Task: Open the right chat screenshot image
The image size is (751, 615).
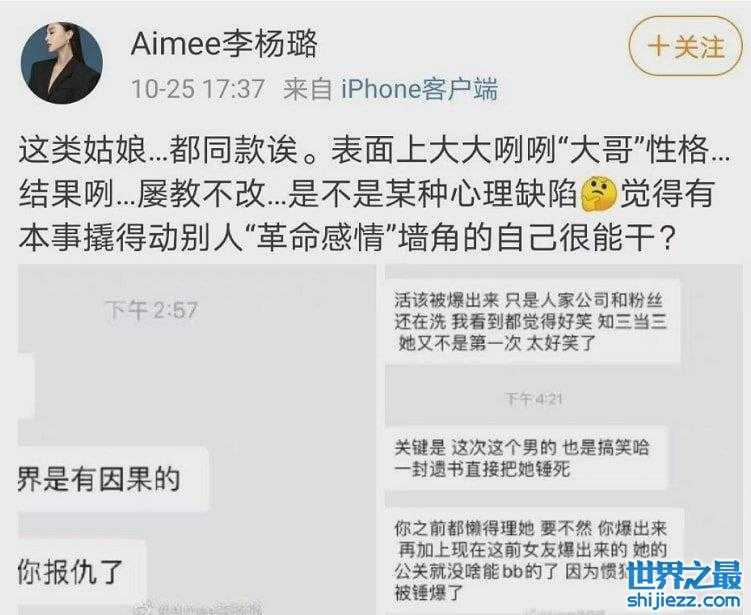Action: click(x=564, y=439)
